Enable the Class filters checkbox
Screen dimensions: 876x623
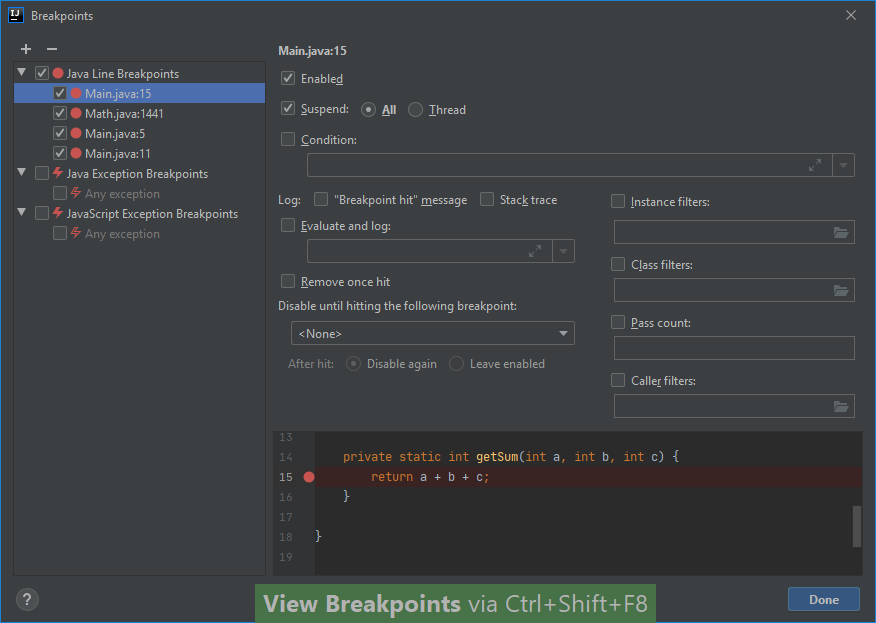pos(618,264)
